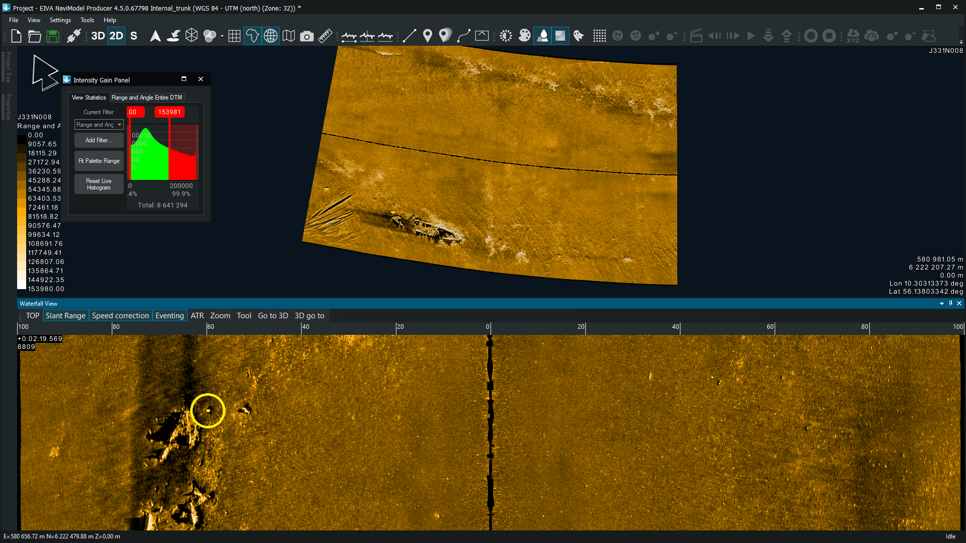966x543 pixels.
Task: Click the Fit Palette Range button
Action: pos(98,161)
